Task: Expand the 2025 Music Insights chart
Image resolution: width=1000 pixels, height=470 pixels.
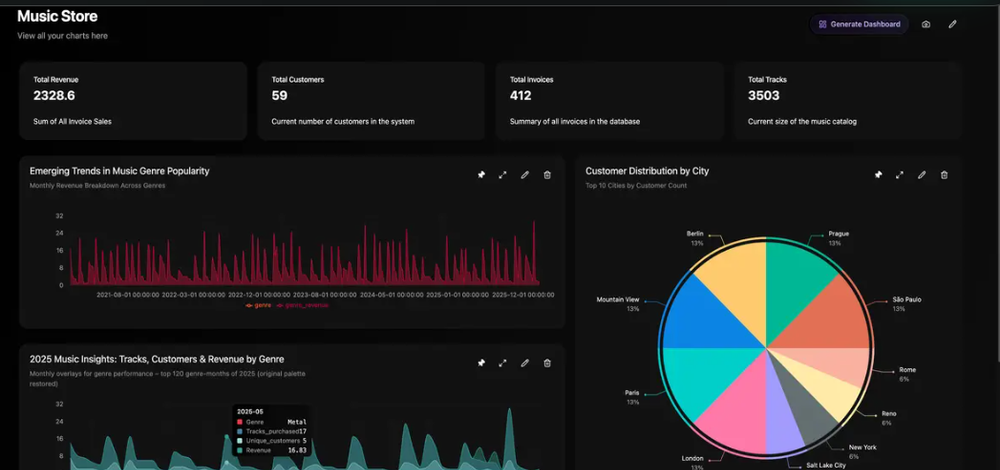Action: click(503, 363)
